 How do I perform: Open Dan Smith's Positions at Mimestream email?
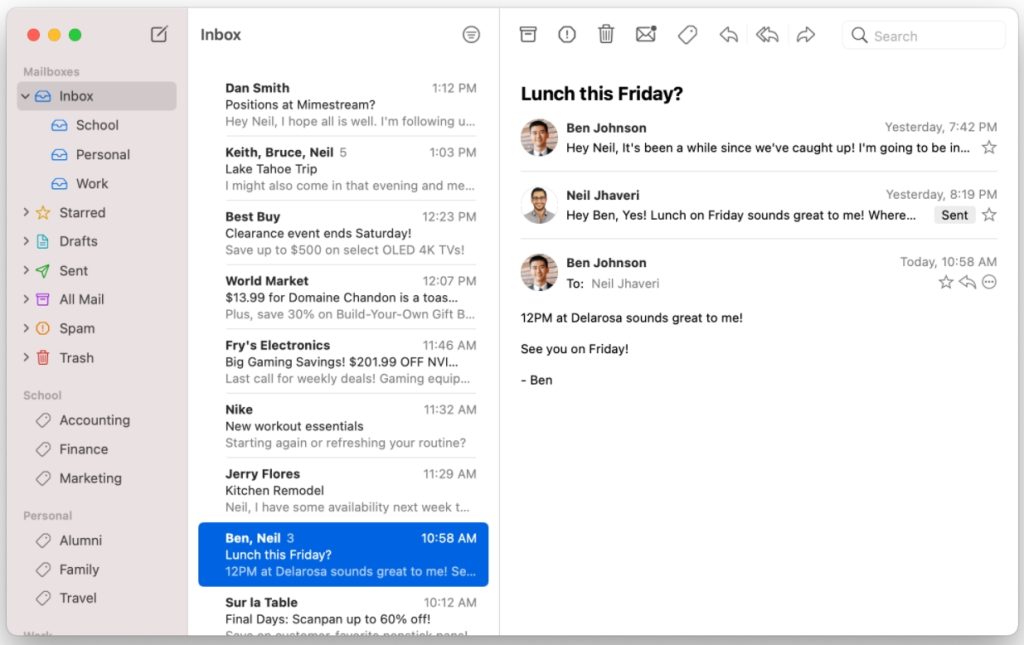tap(344, 104)
